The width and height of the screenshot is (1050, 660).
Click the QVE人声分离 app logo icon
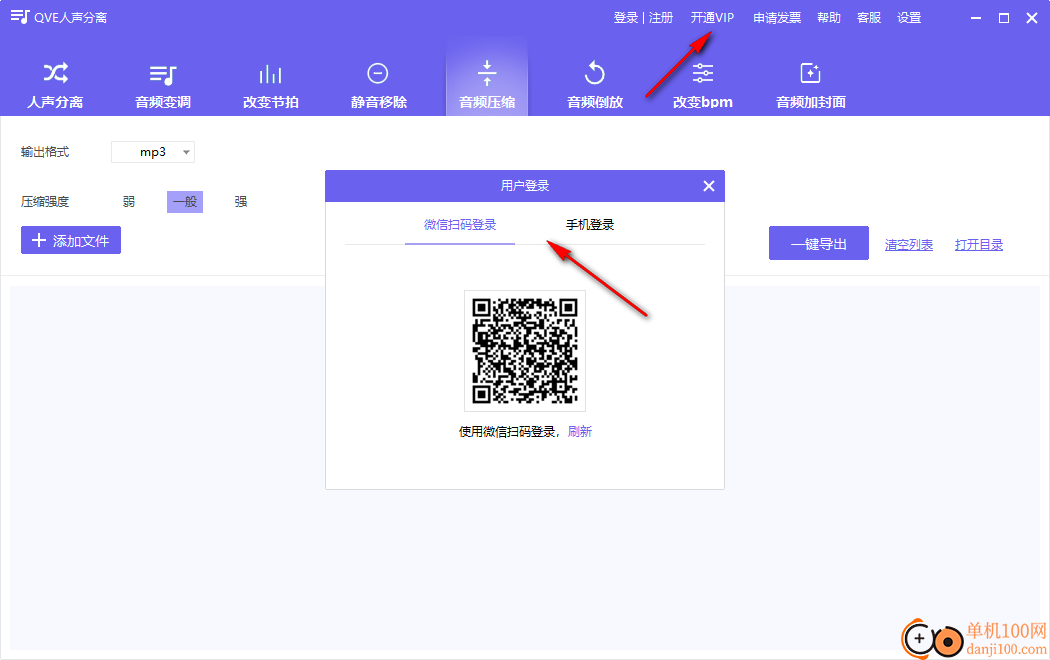click(20, 17)
